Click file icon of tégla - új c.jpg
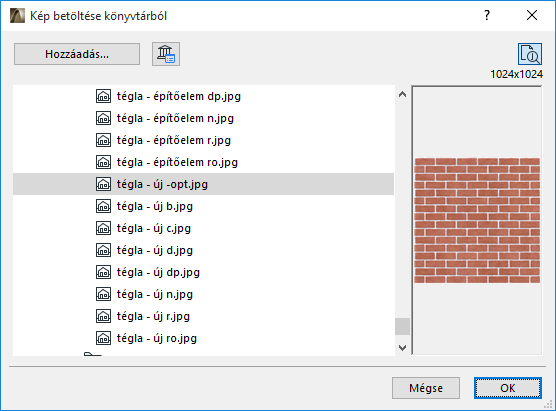 click(104, 228)
